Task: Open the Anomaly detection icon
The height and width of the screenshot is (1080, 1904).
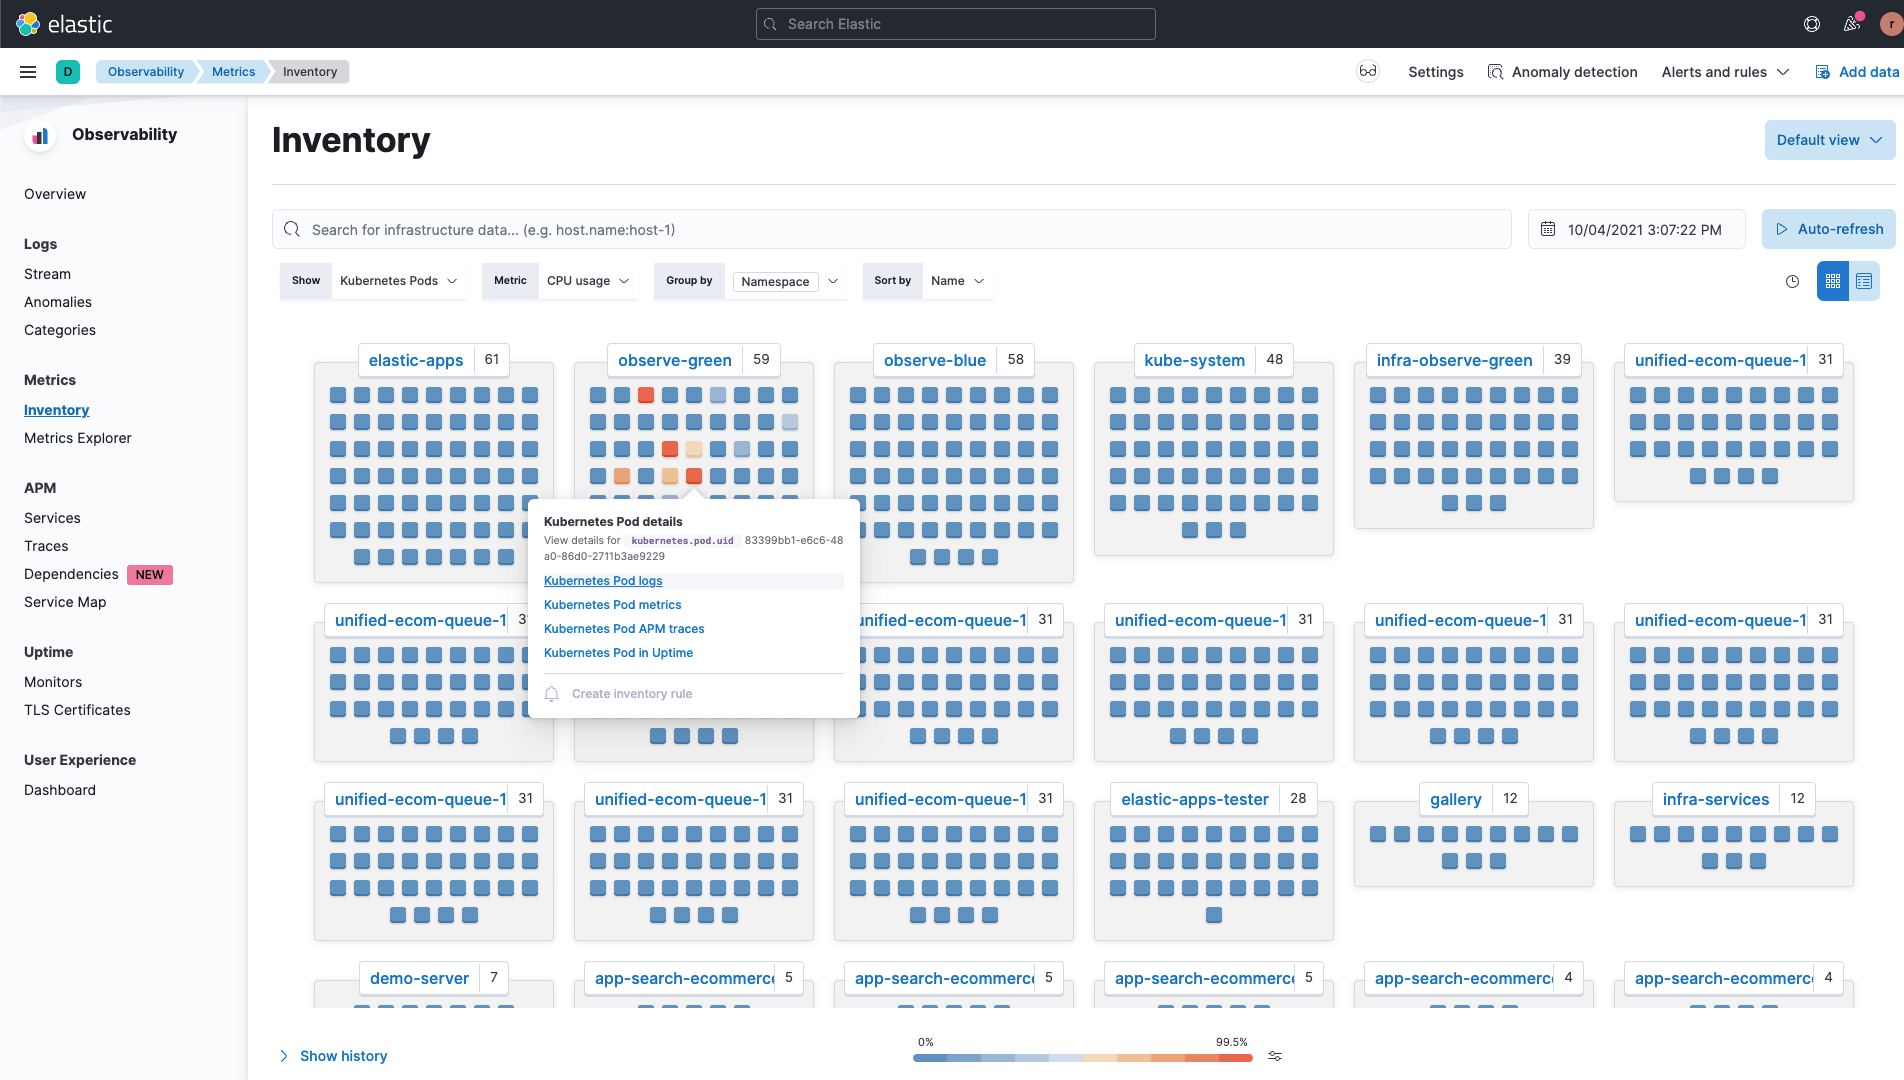Action: tap(1496, 72)
